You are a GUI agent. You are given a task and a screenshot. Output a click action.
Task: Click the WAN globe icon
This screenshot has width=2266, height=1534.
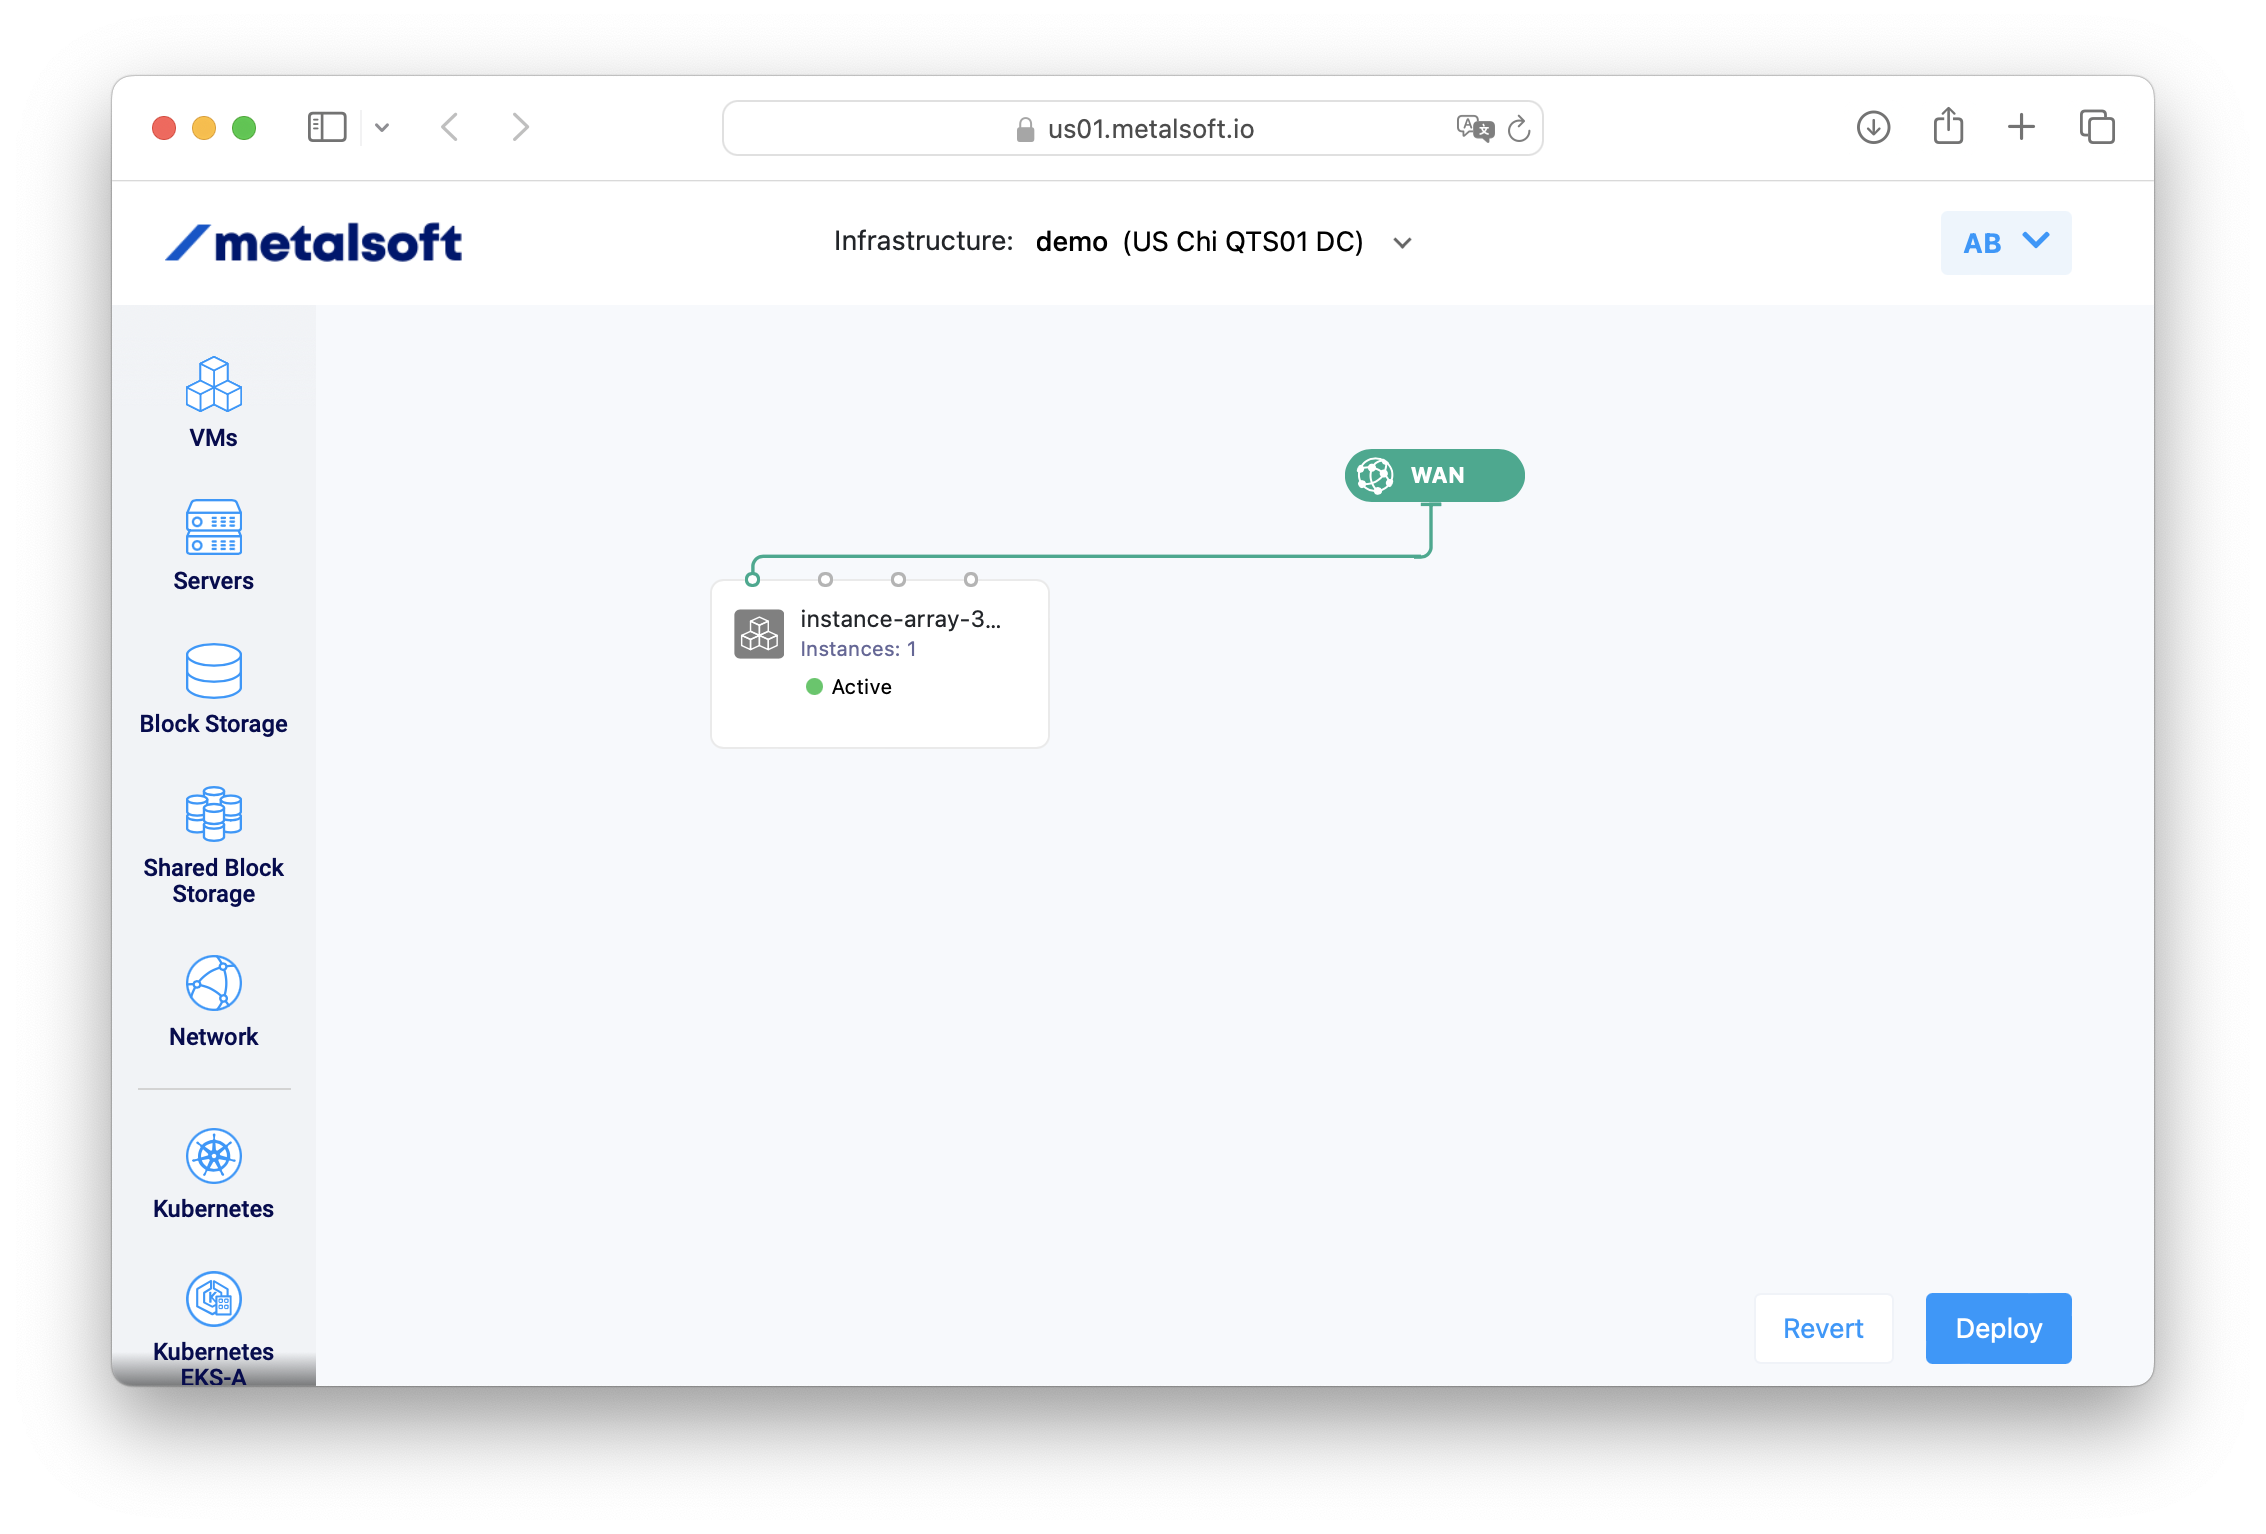[x=1375, y=475]
